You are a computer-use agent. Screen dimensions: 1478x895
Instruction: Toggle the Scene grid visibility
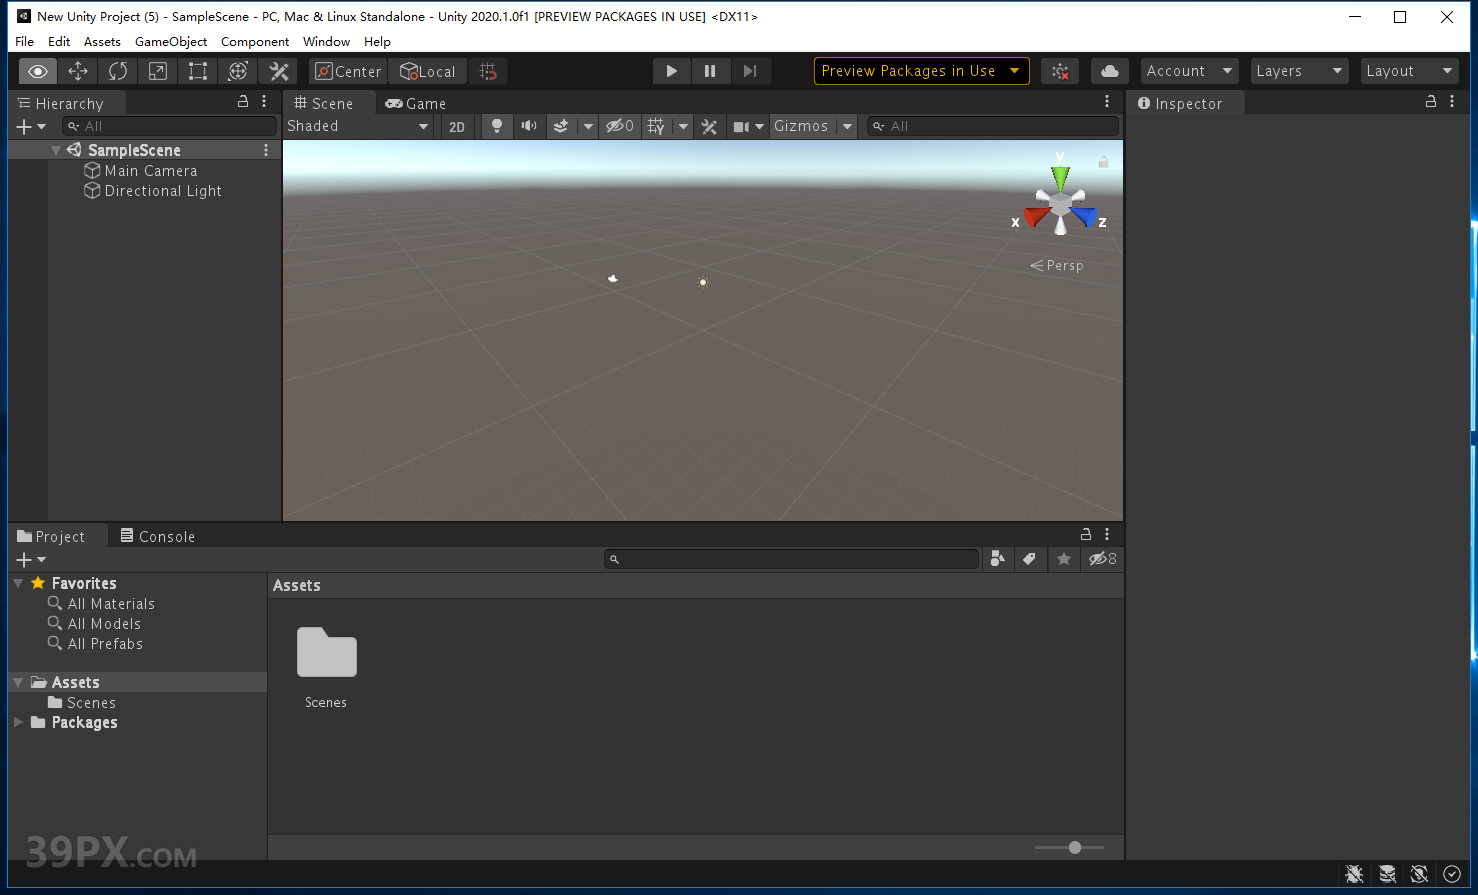point(656,126)
